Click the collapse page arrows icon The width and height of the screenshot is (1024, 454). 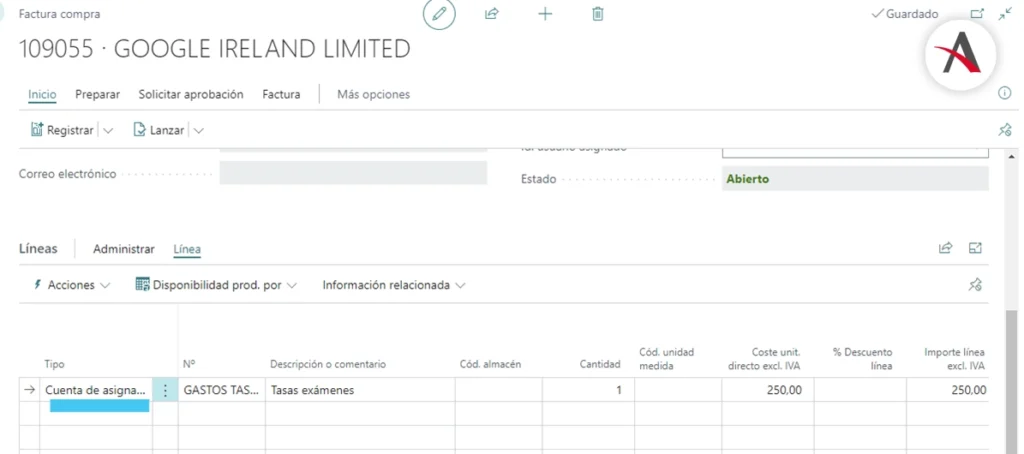click(x=1004, y=14)
